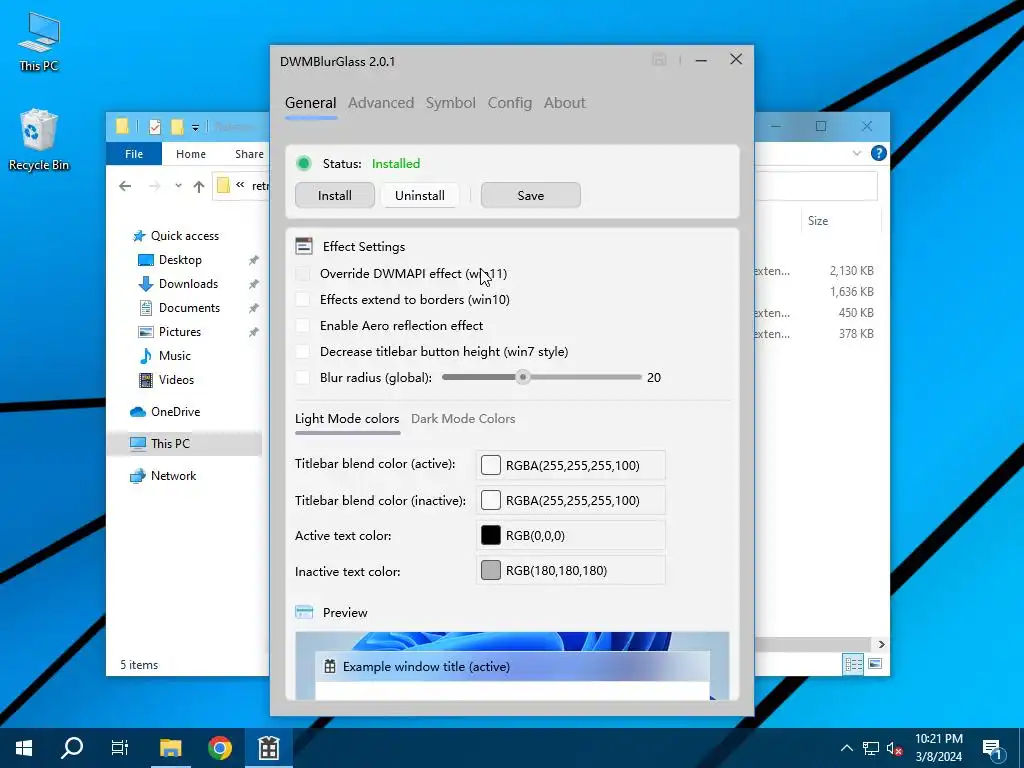Click the Preview section icon
This screenshot has height=768, width=1024.
coord(304,612)
